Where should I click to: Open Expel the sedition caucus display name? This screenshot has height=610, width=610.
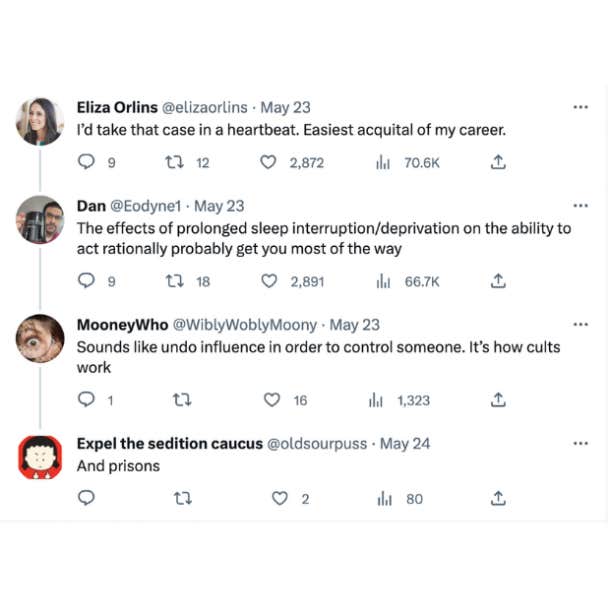(x=170, y=443)
